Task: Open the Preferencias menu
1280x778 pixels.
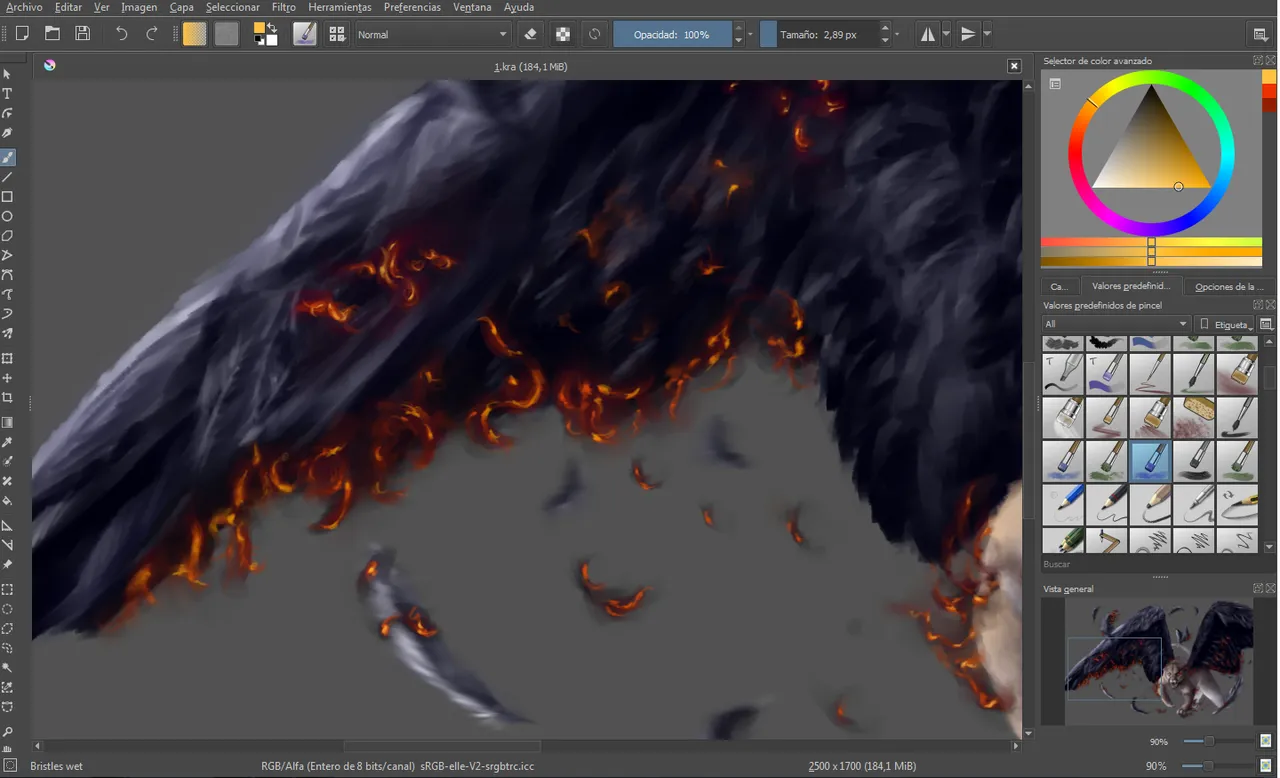Action: pos(412,7)
